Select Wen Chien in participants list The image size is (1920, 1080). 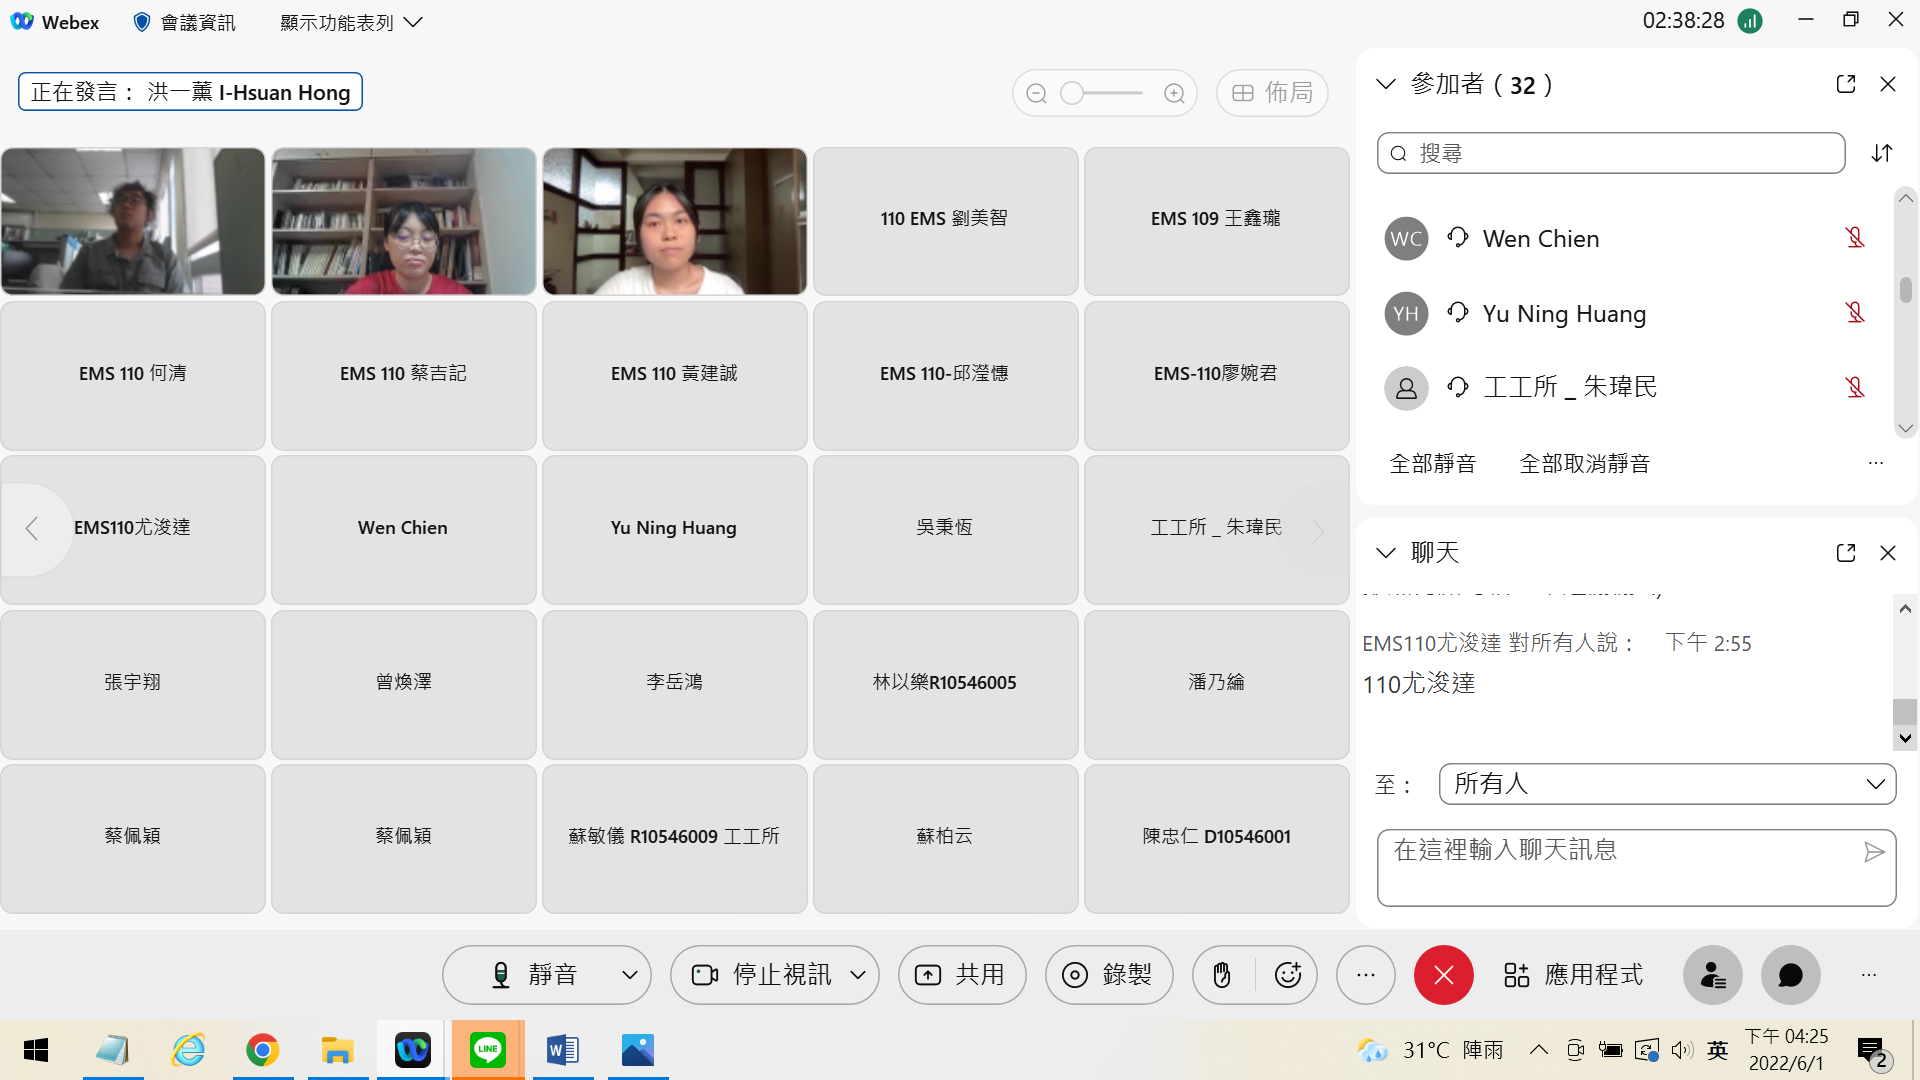[1625, 238]
